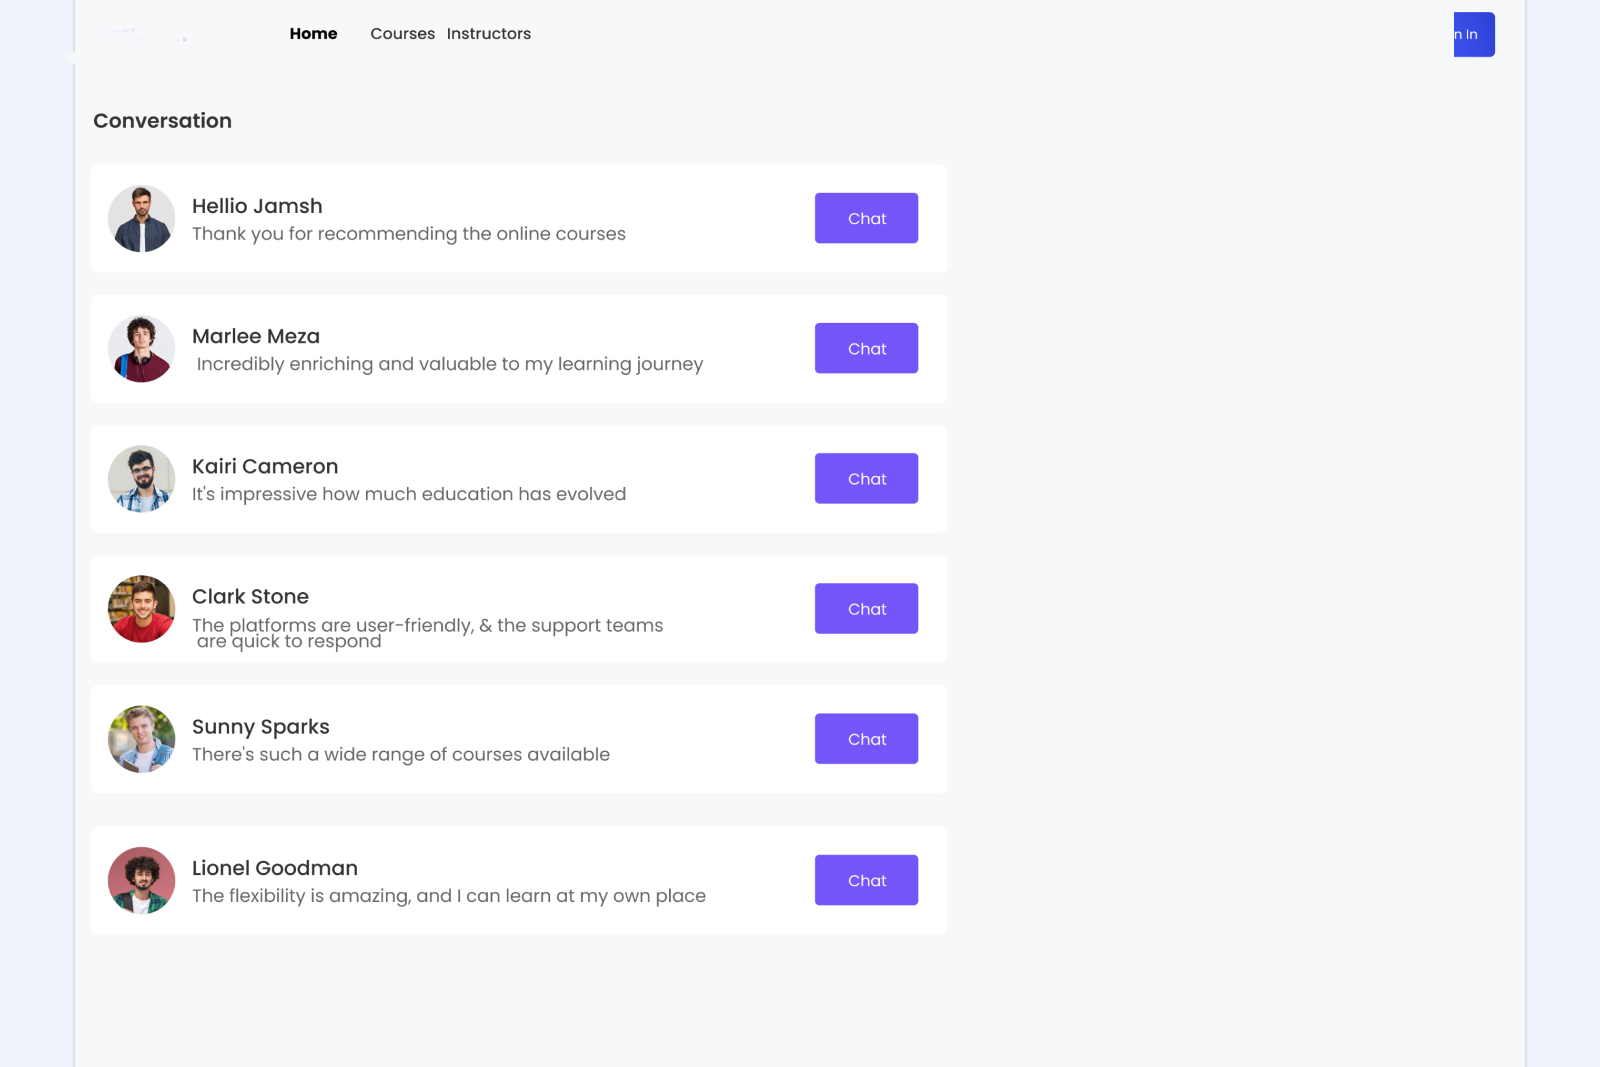This screenshot has height=1067, width=1600.
Task: Go to the Home menu item
Action: [313, 33]
